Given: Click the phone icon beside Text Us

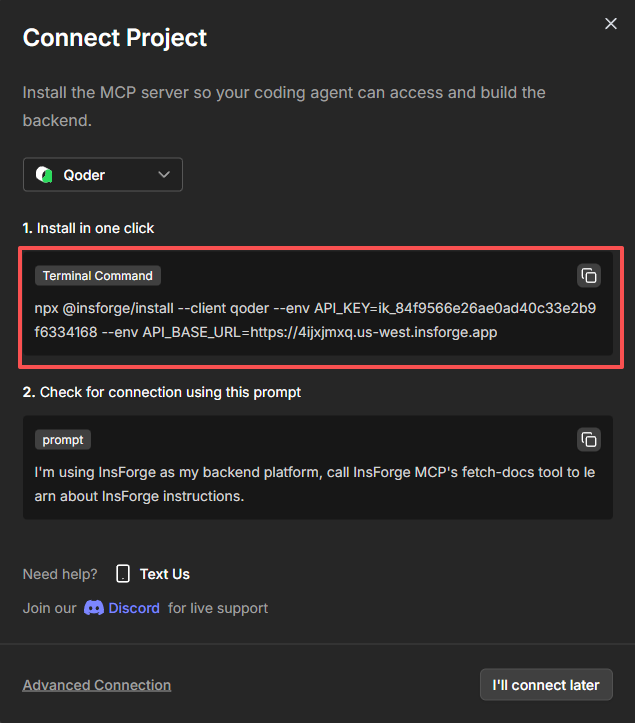Looking at the screenshot, I should click(123, 574).
